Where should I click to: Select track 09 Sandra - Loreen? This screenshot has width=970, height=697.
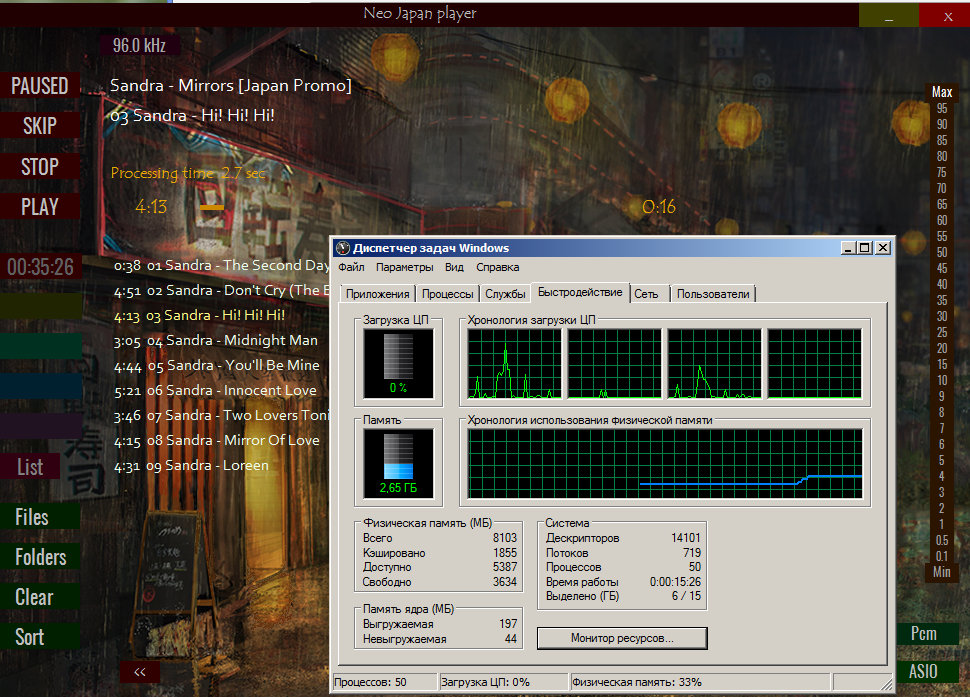tap(191, 466)
